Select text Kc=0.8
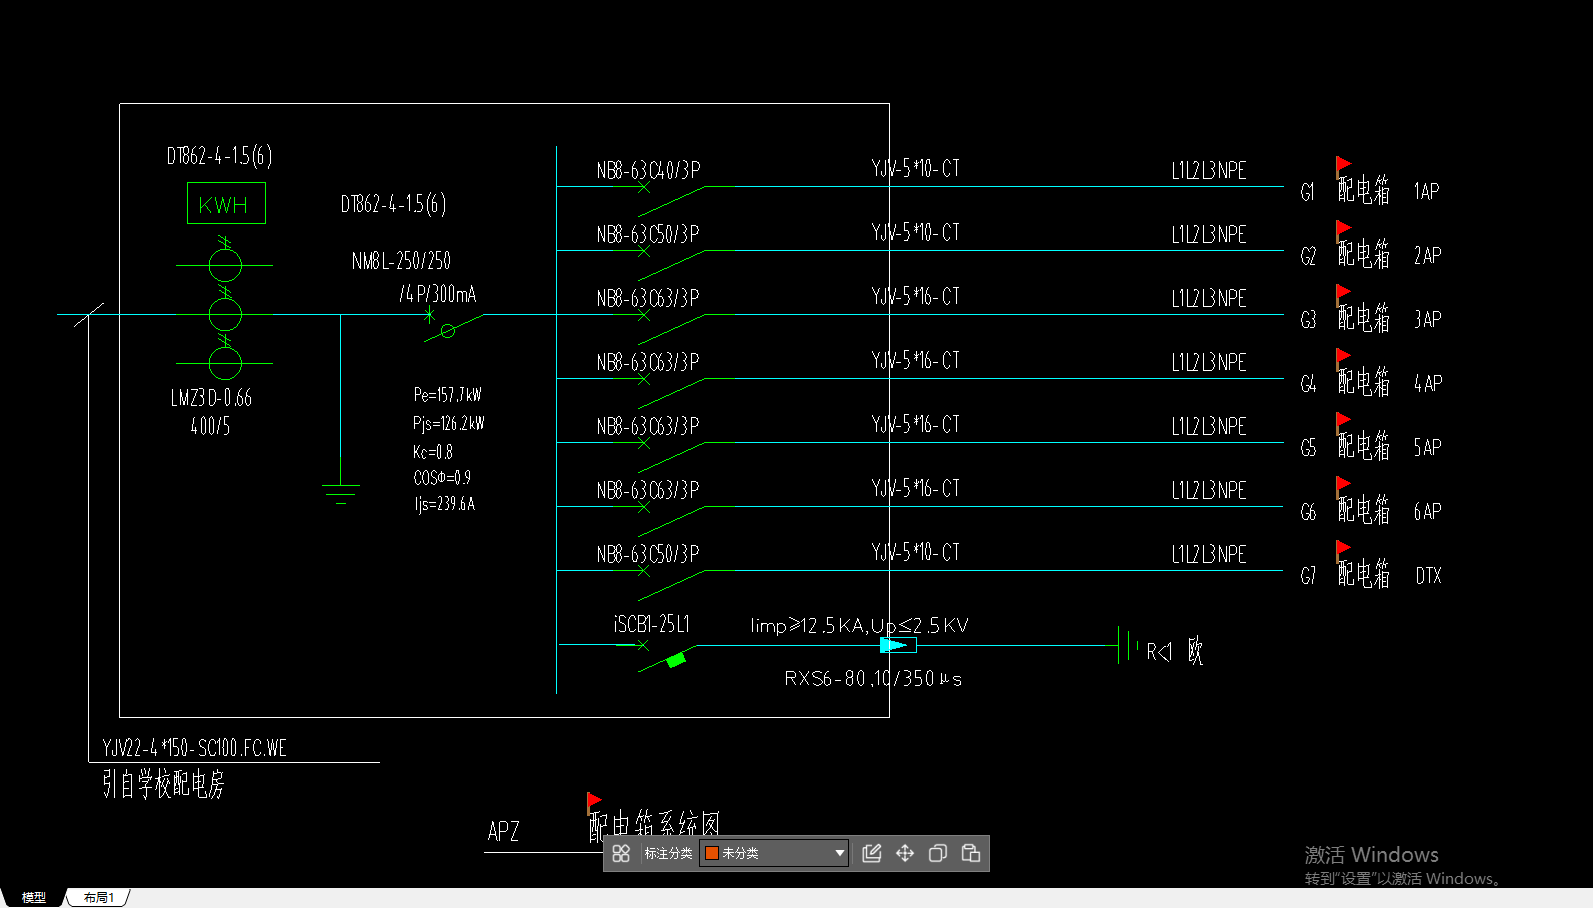1593x908 pixels. (x=433, y=452)
